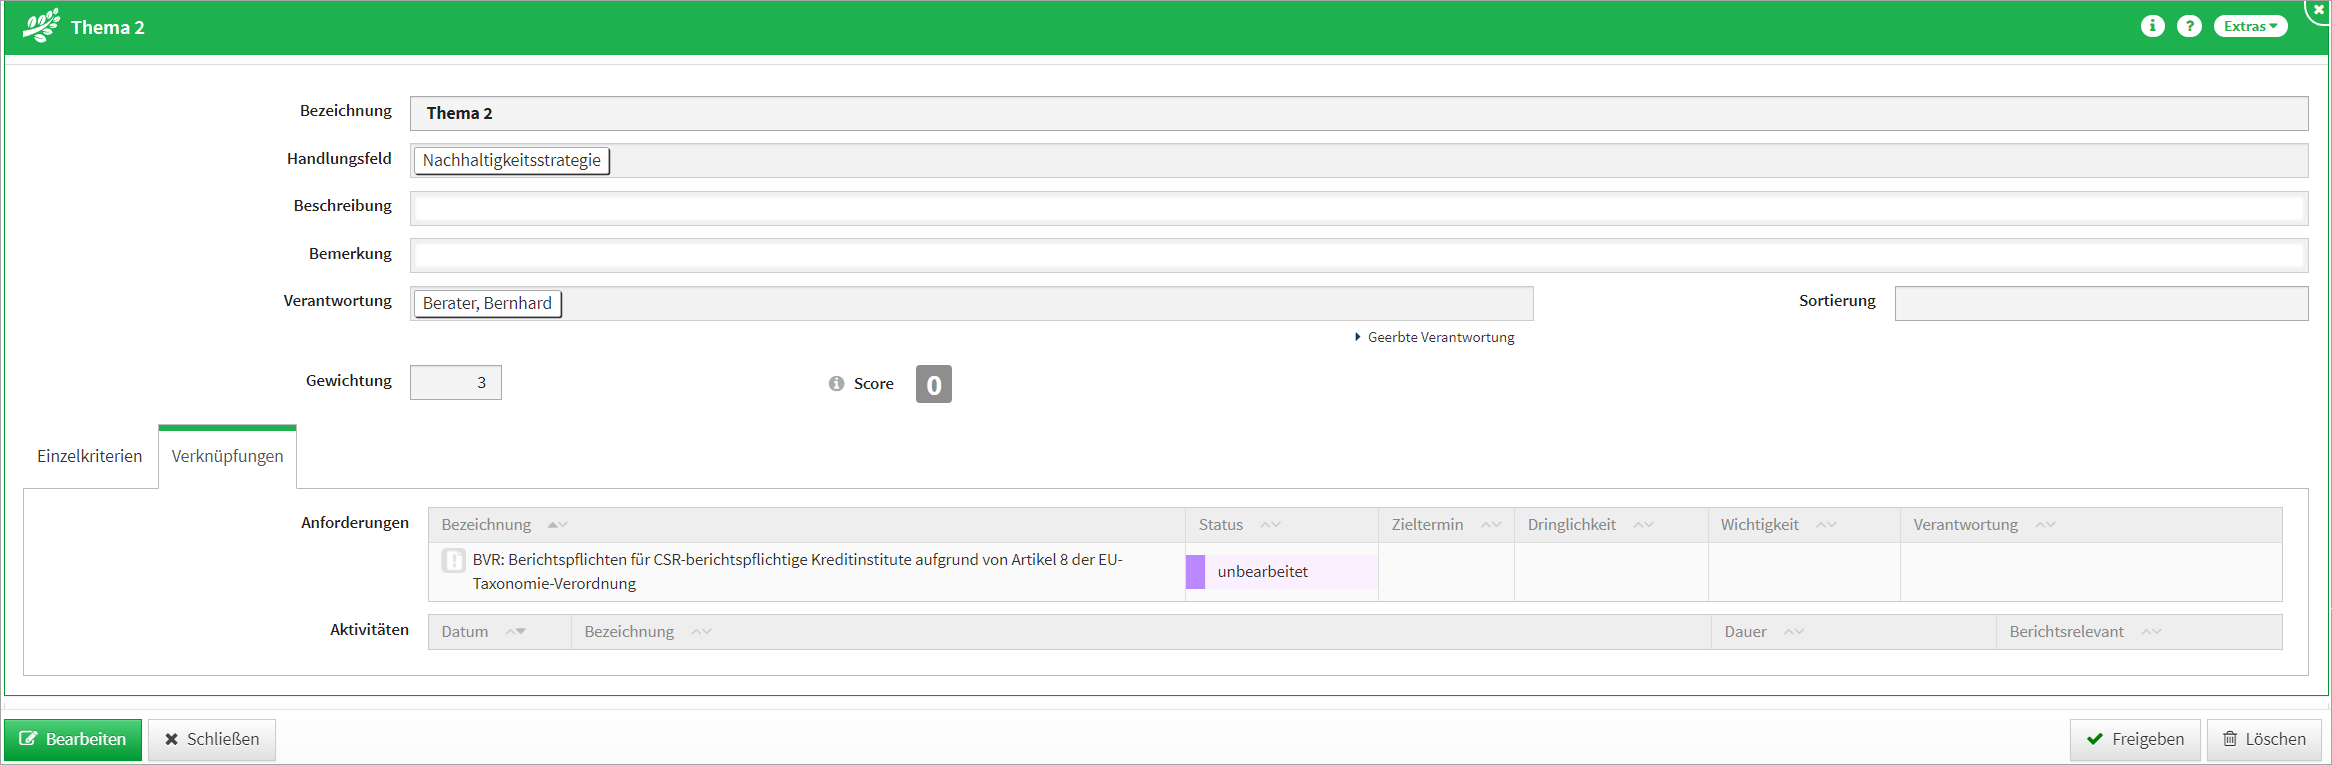Open the Extras dropdown menu
Screen dimensions: 2332x765
coord(2250,26)
